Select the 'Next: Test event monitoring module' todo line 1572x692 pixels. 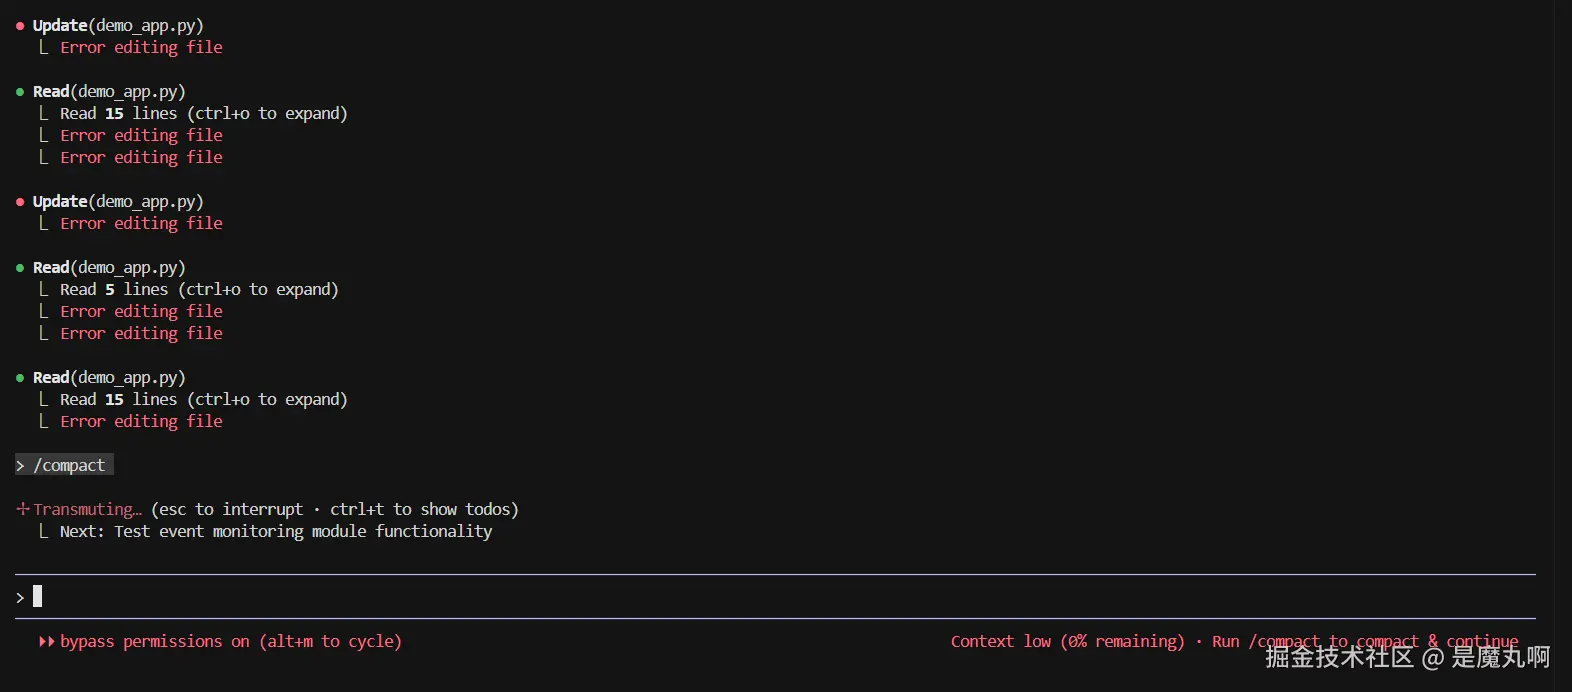[x=275, y=532]
